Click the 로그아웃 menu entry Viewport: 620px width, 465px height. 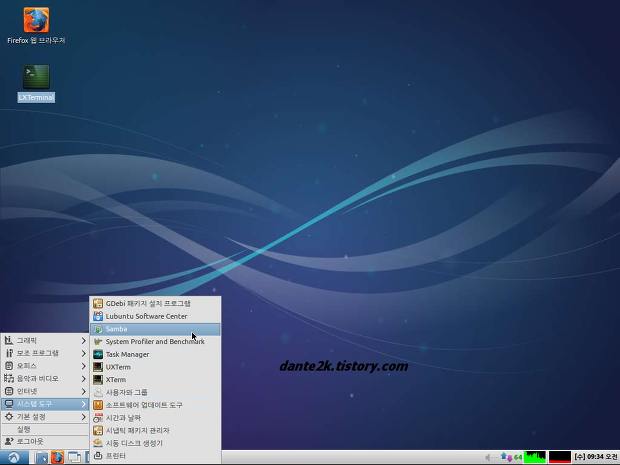[x=45, y=441]
